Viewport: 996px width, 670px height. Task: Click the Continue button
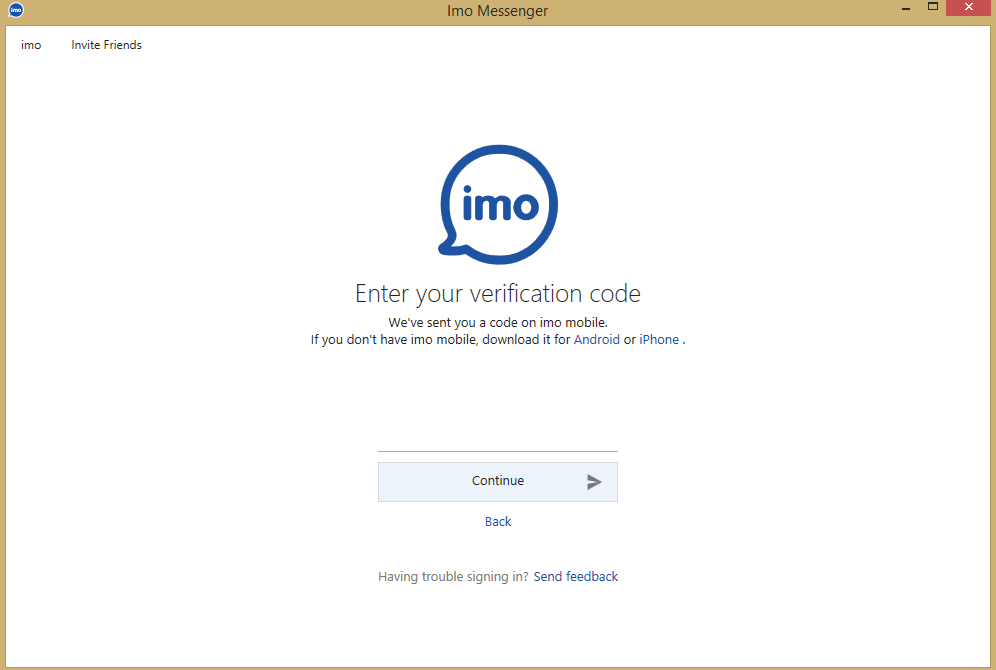(498, 482)
